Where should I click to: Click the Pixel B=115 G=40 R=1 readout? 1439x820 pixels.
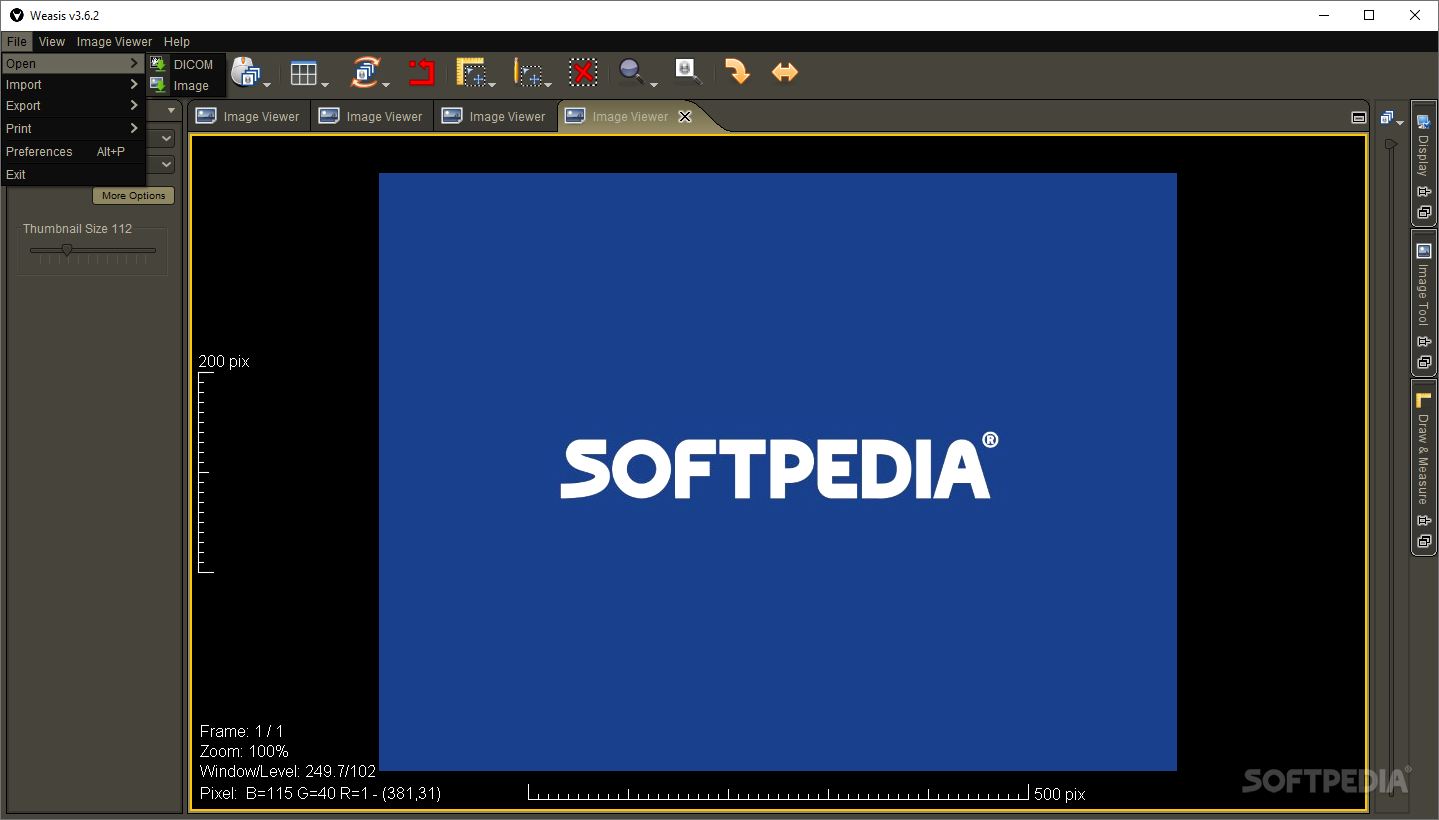point(320,793)
